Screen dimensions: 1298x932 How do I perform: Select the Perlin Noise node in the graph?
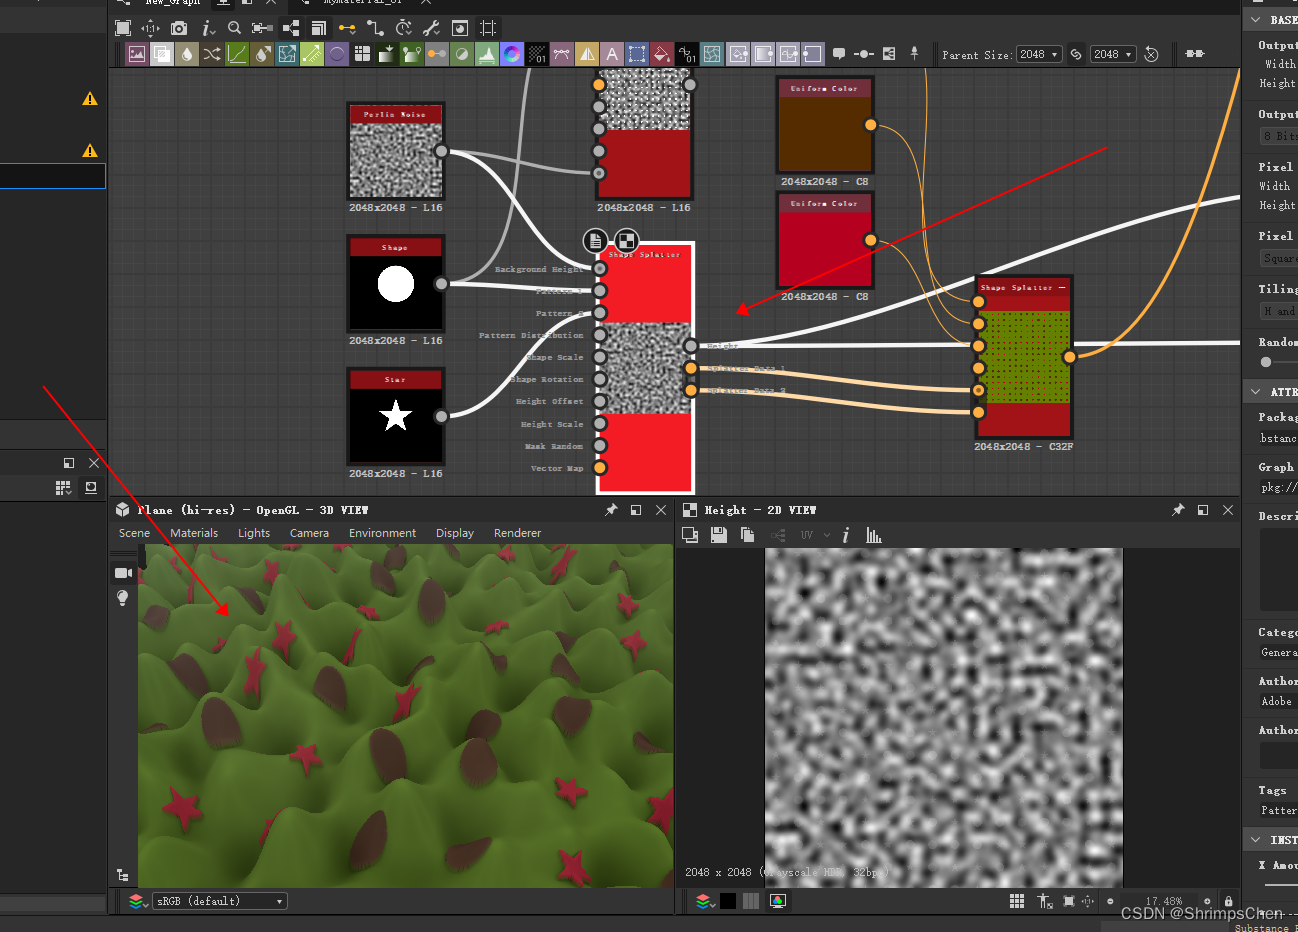point(395,150)
